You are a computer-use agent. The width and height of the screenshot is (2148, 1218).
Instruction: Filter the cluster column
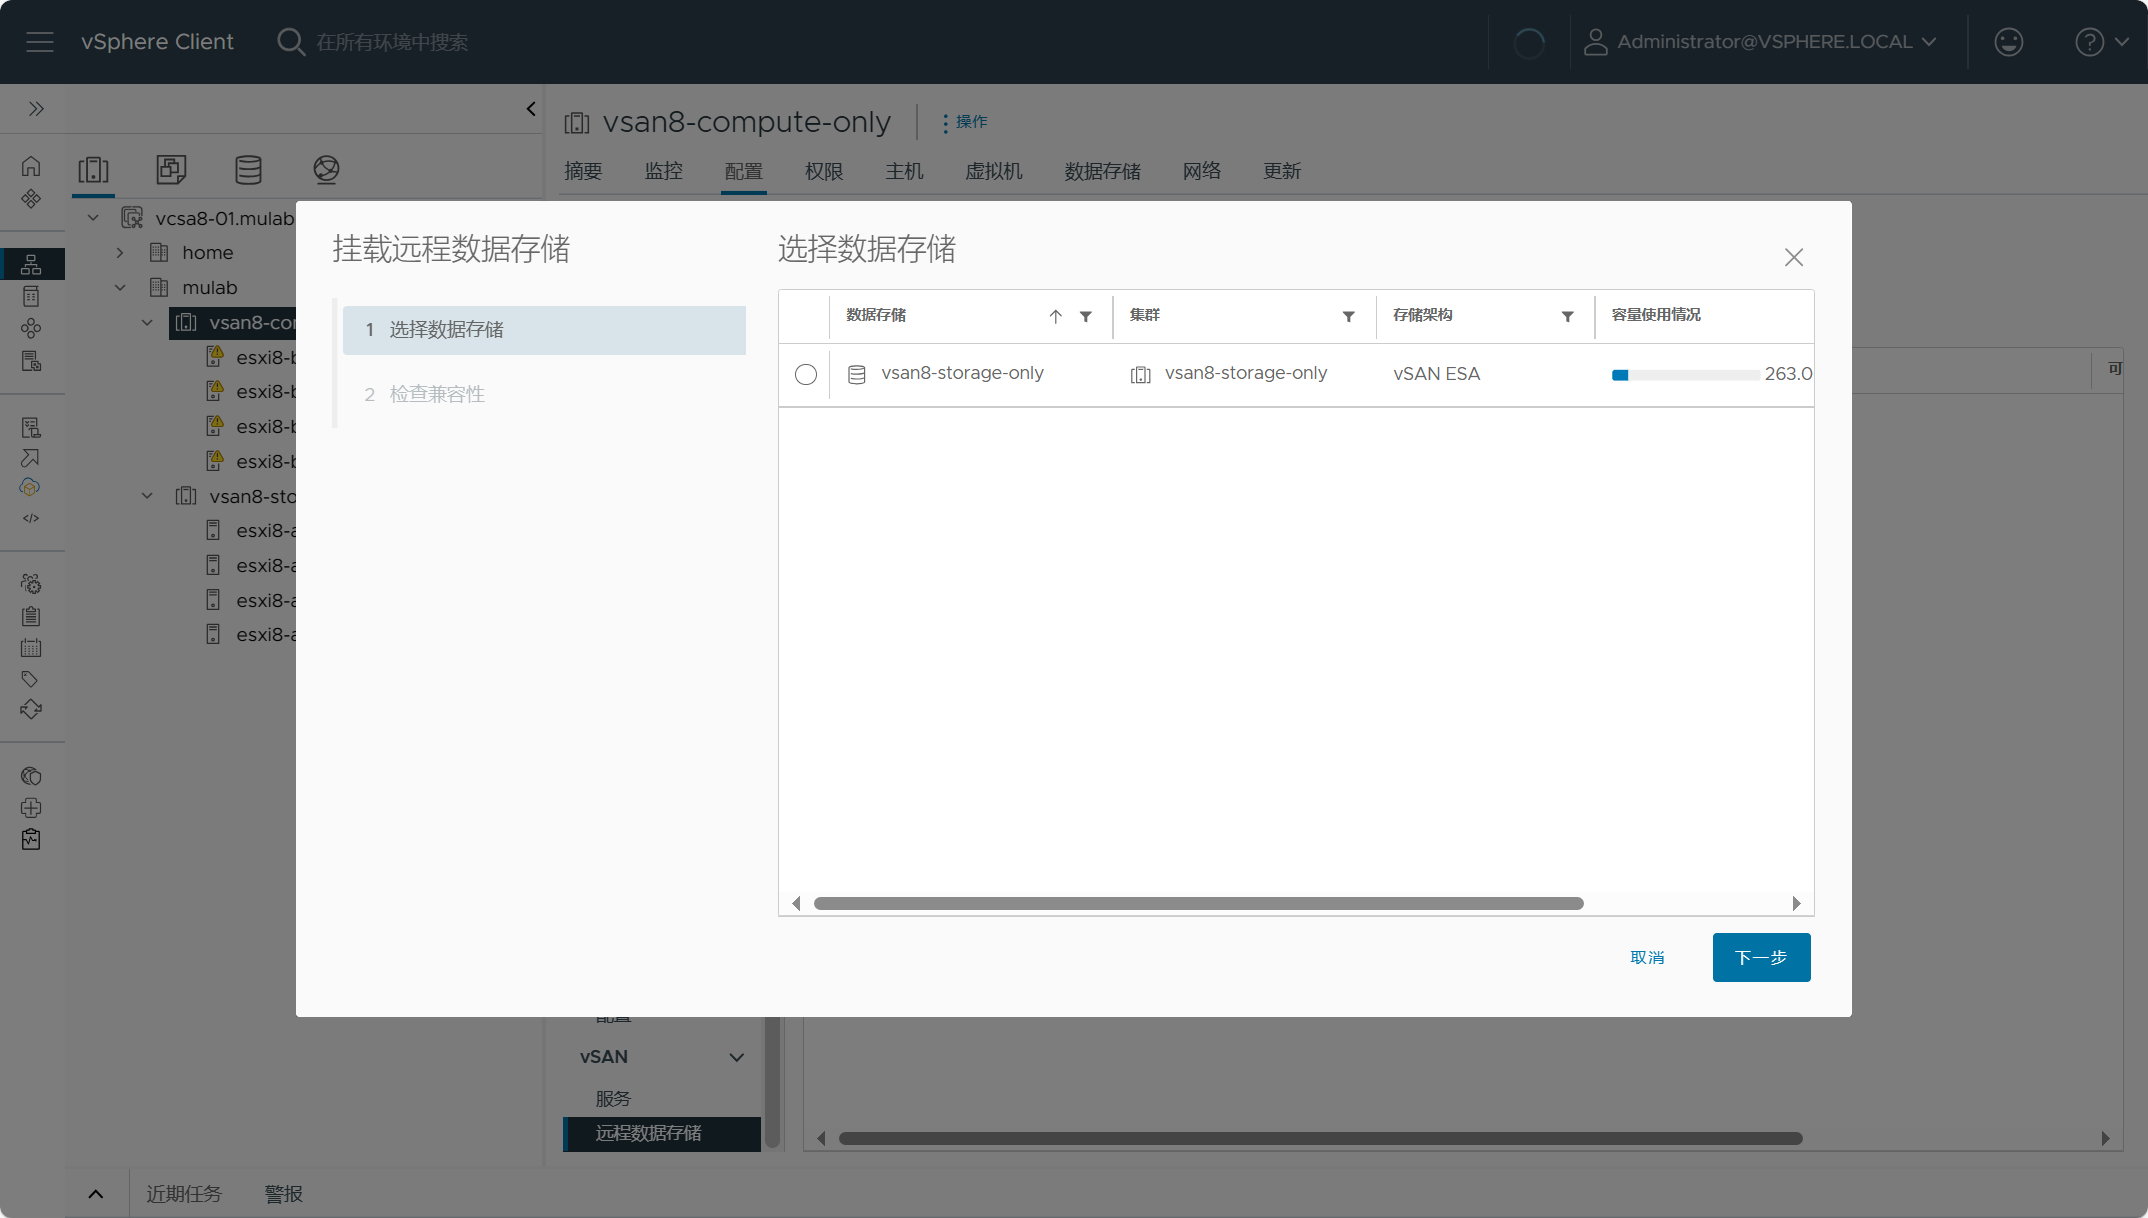(1349, 316)
